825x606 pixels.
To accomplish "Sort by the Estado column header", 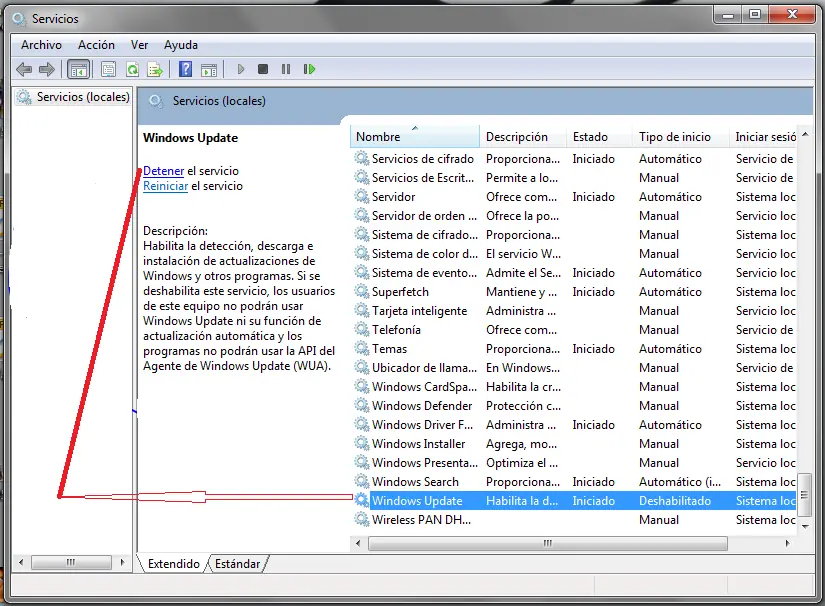I will pyautogui.click(x=599, y=137).
